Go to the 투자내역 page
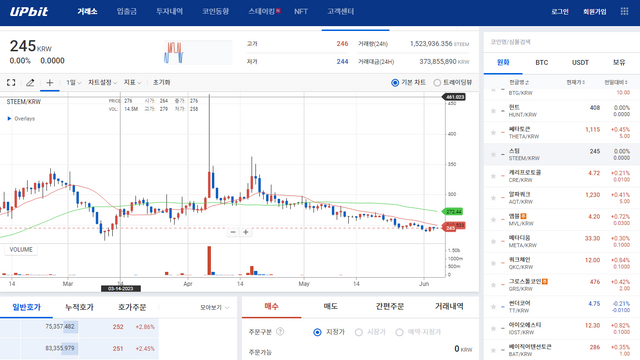 pos(169,11)
